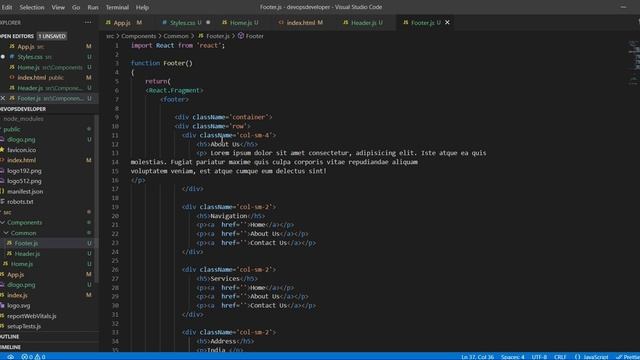Collapse the public folder
The image size is (640, 360).
(12, 129)
